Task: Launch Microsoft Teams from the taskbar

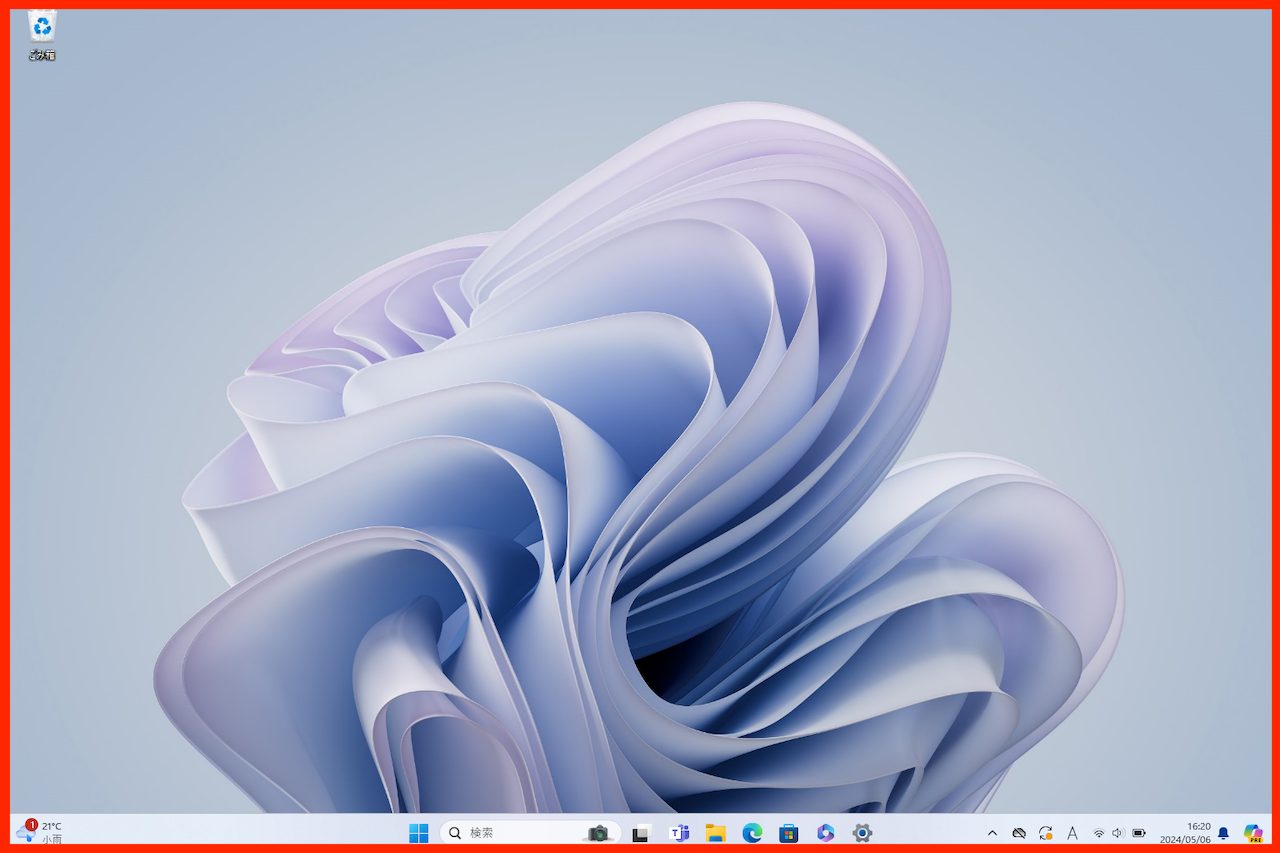Action: (679, 832)
